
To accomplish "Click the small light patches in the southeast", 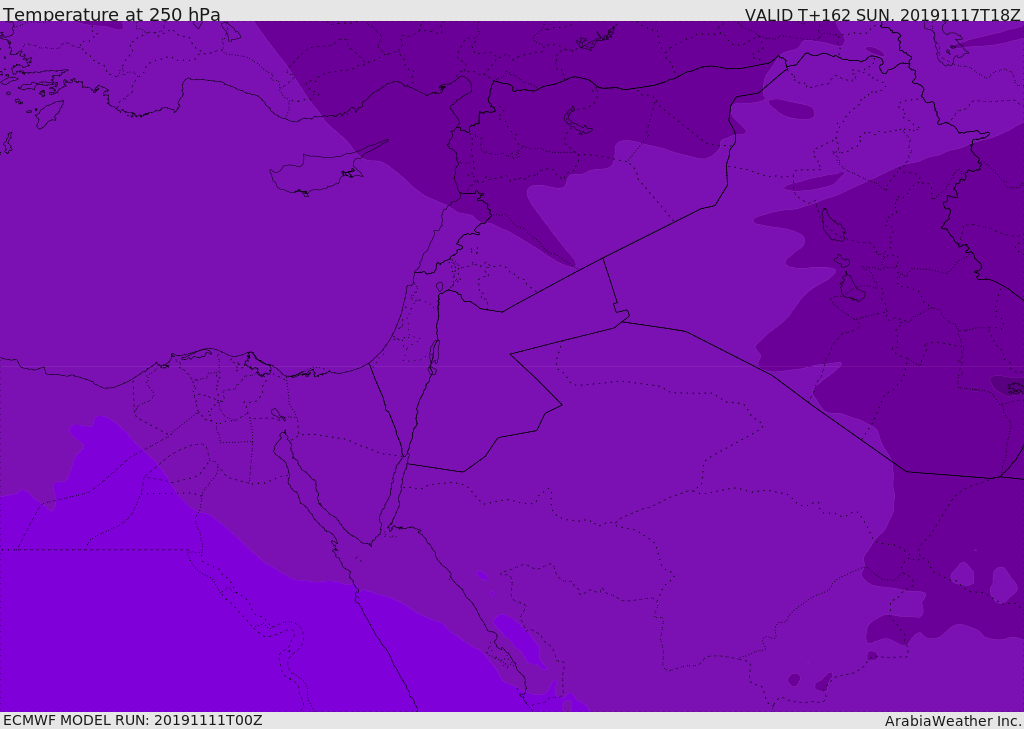I will (1002, 584).
